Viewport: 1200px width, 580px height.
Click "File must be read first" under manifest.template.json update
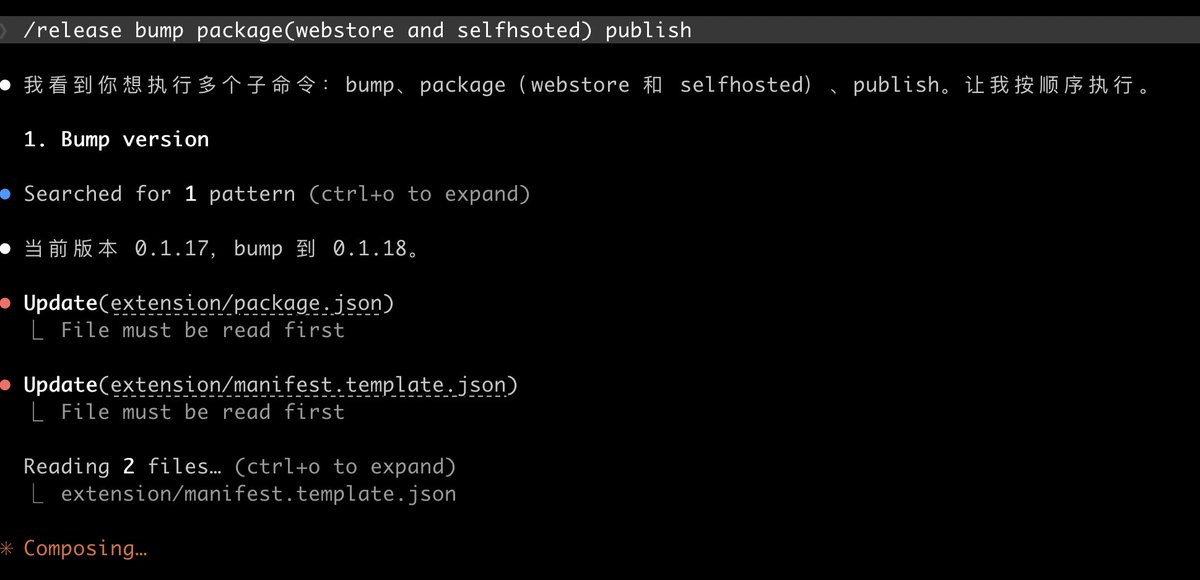[x=202, y=412]
